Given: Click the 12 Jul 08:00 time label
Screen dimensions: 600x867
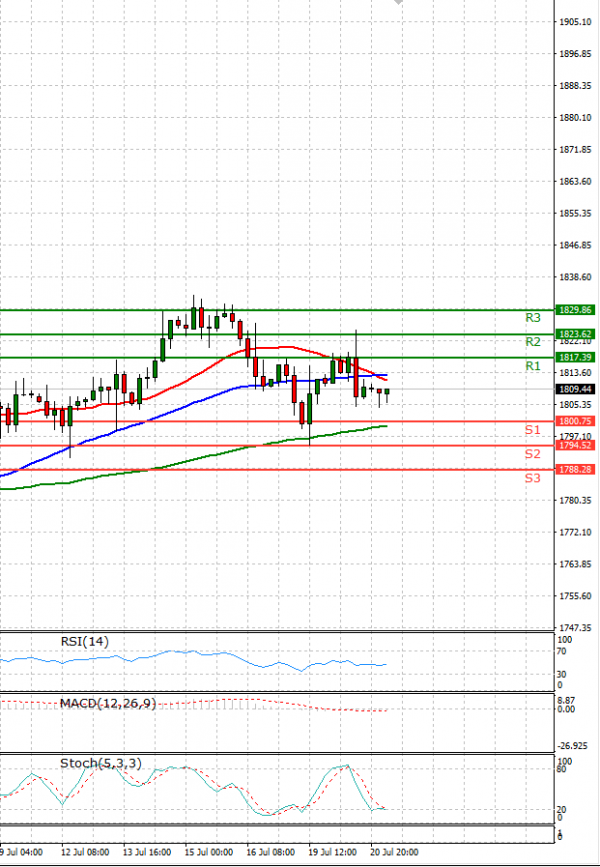Looking at the screenshot, I should (x=85, y=853).
